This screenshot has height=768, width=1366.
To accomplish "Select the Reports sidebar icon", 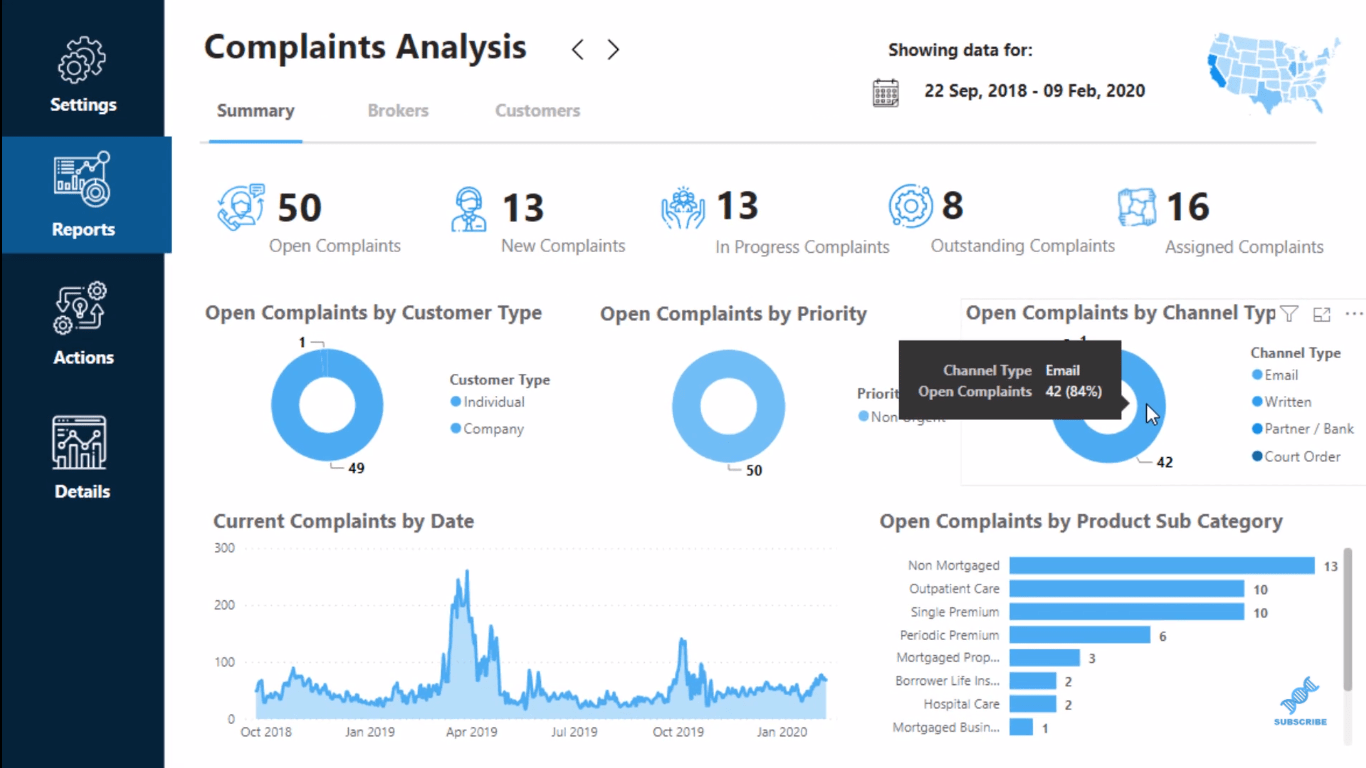I will point(83,181).
